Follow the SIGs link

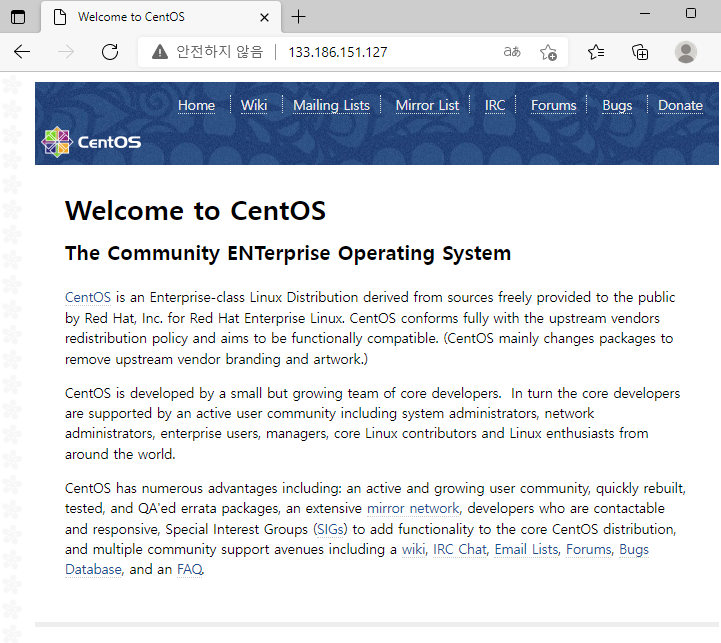pyautogui.click(x=330, y=529)
